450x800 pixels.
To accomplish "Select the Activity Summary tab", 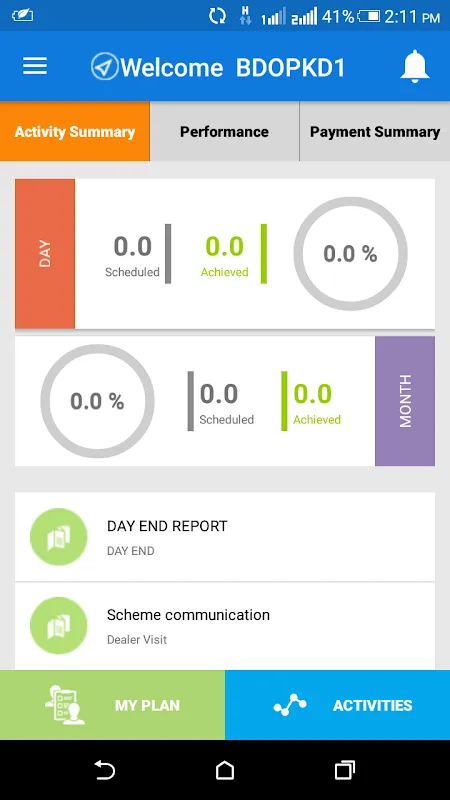I will coord(75,132).
